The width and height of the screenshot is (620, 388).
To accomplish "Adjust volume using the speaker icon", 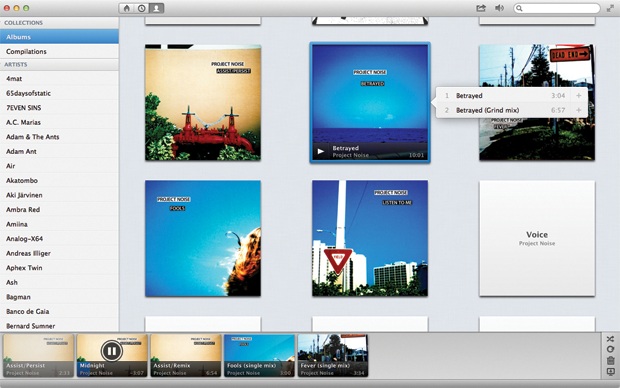I will [499, 8].
